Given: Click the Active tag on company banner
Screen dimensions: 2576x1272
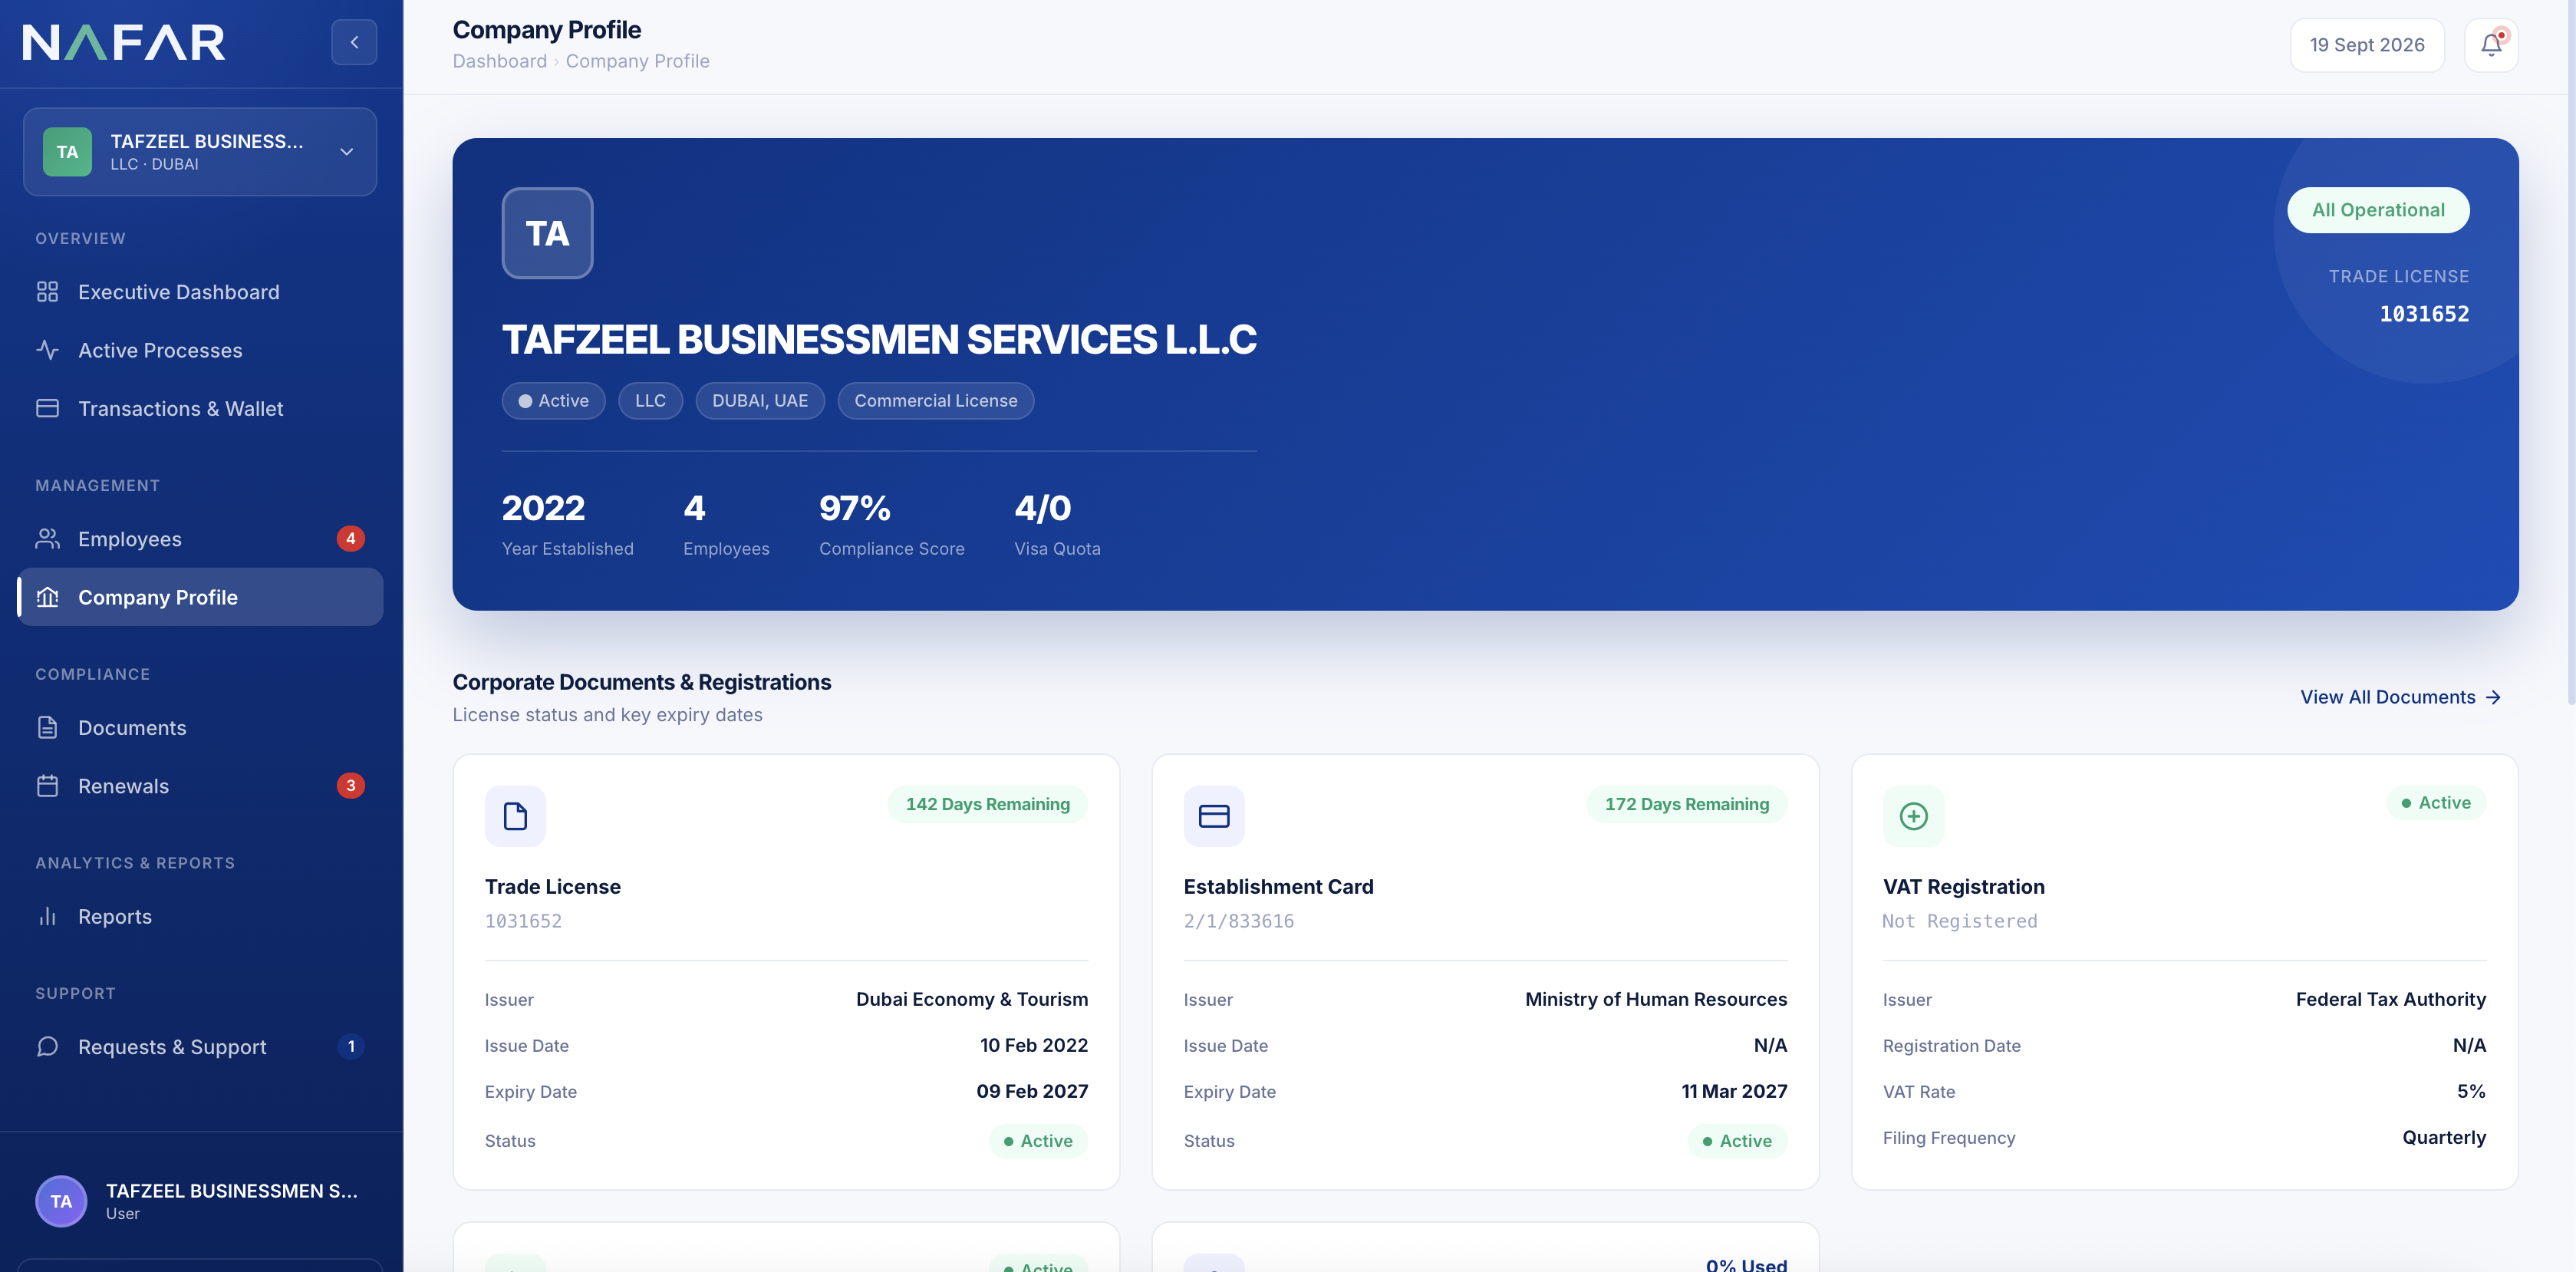Looking at the screenshot, I should (x=553, y=401).
